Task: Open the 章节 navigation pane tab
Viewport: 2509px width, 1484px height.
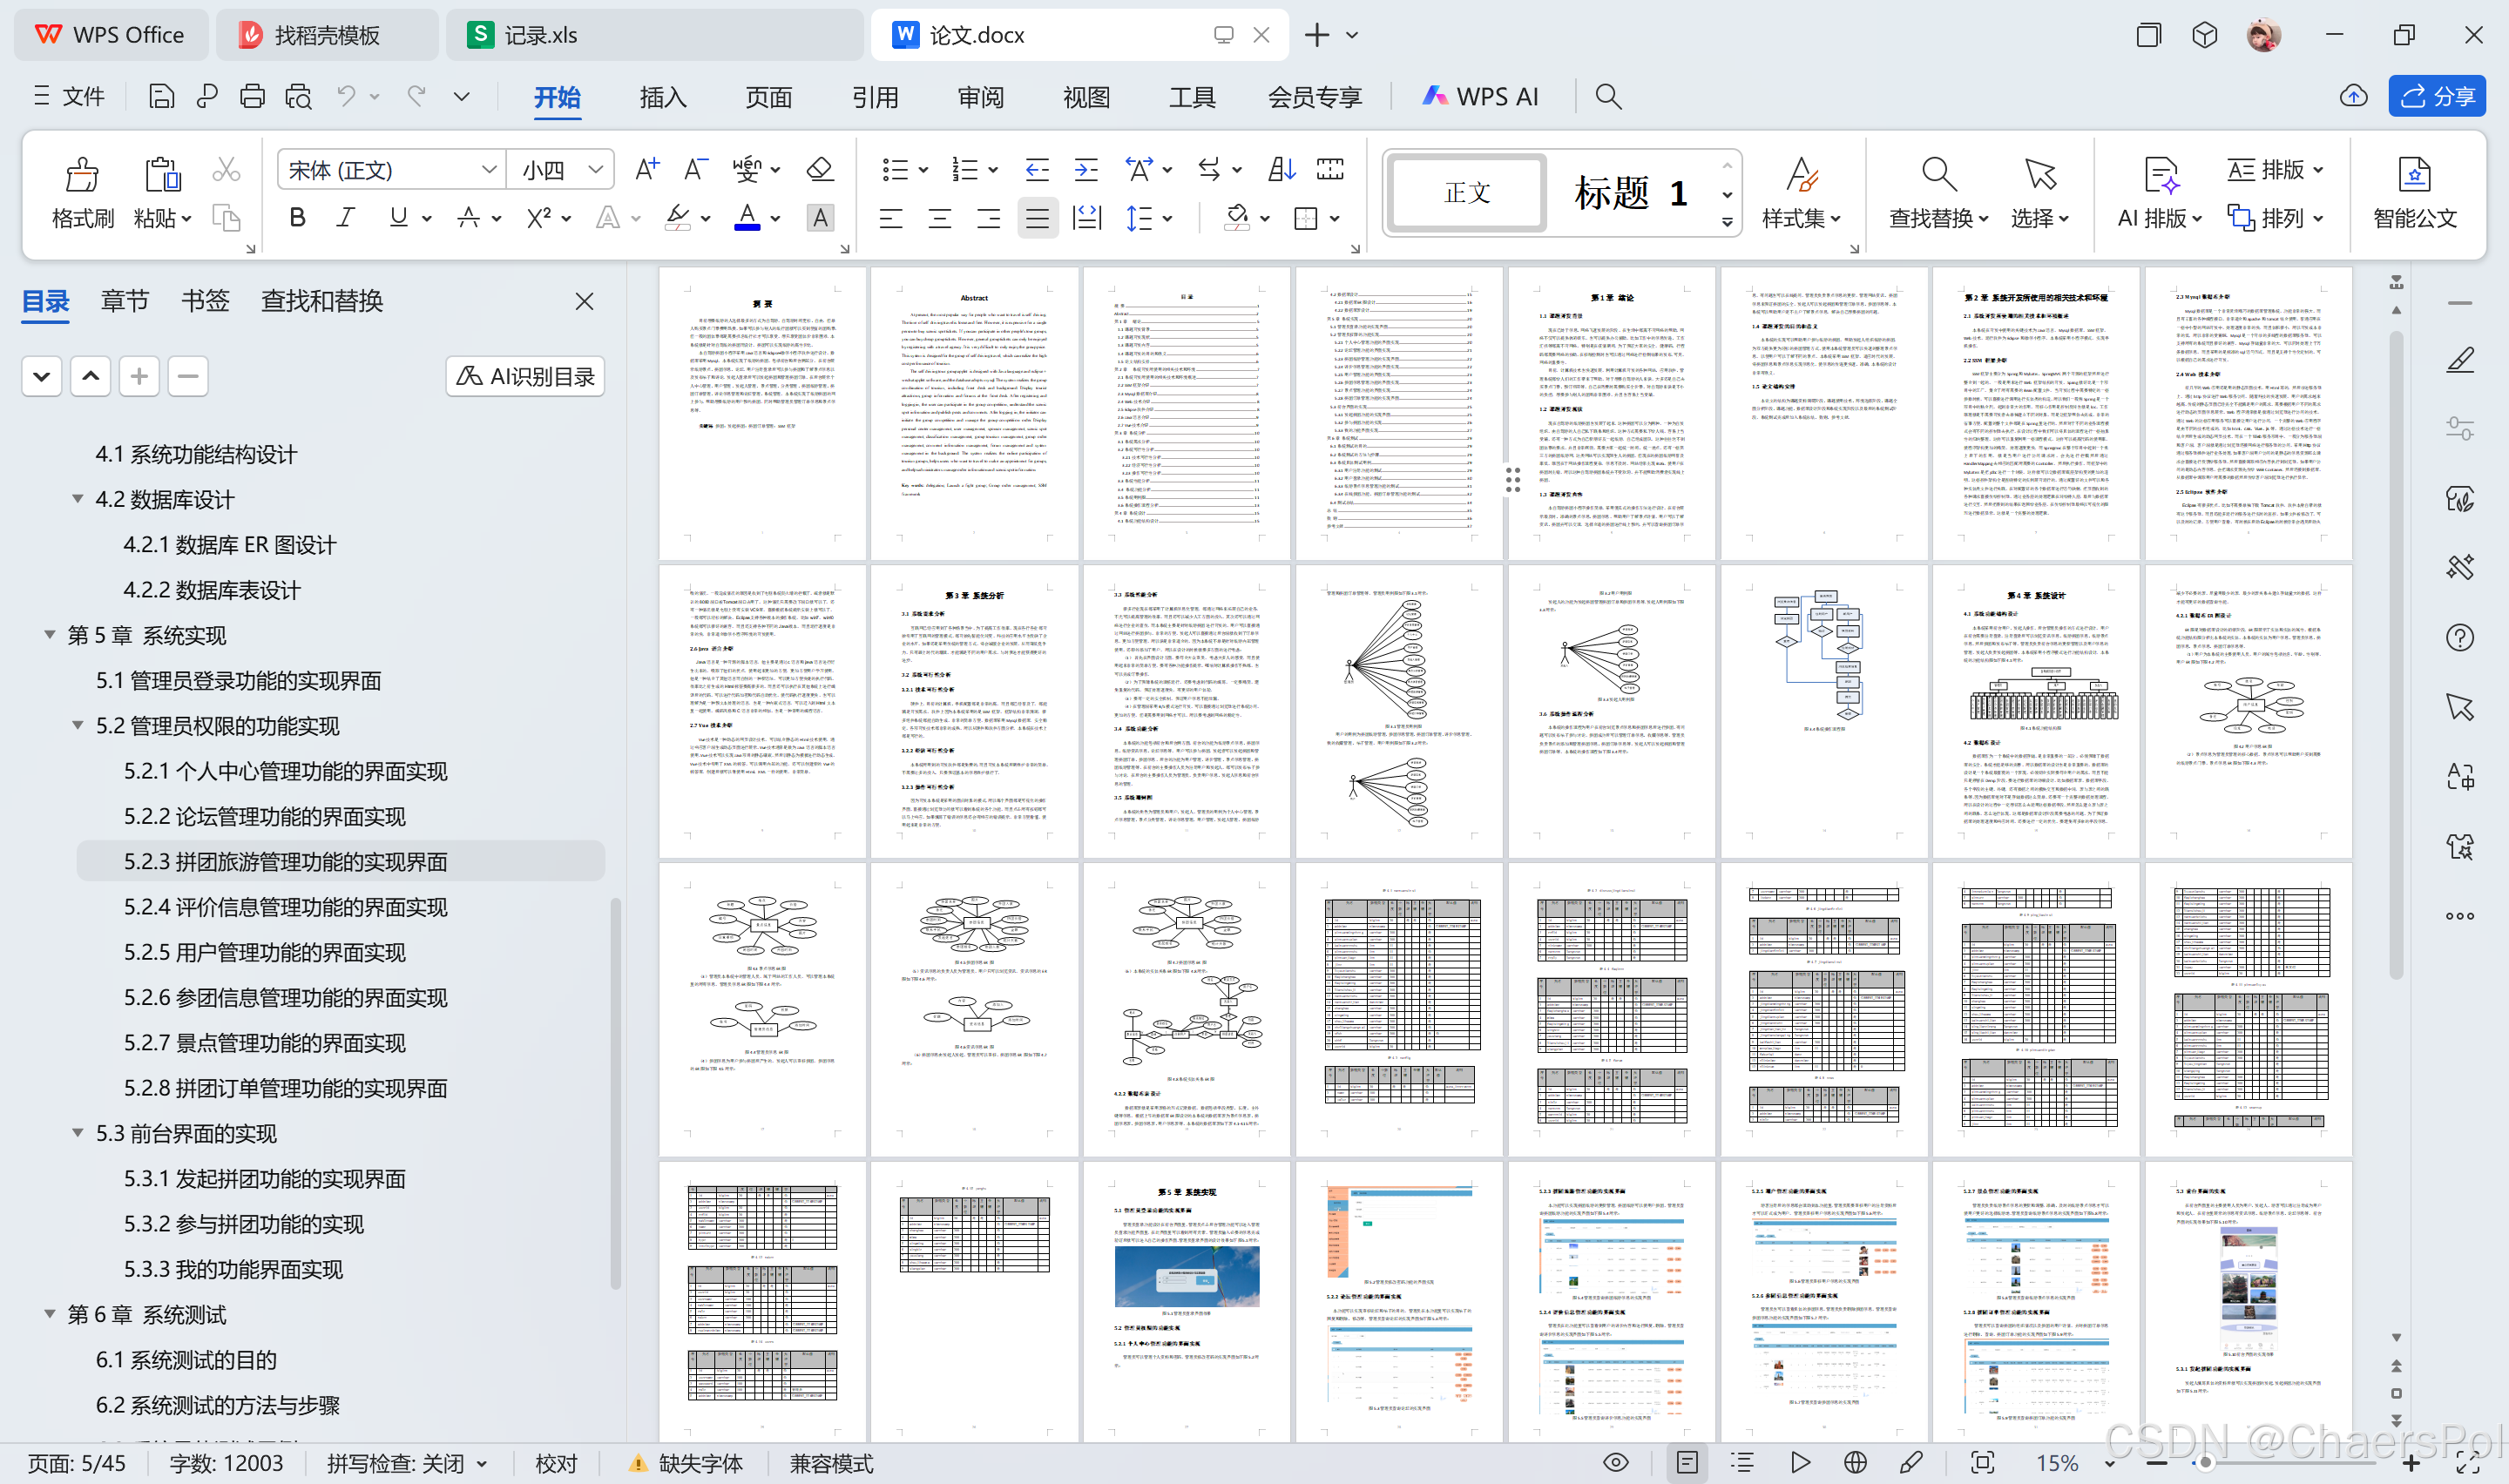Action: pos(125,301)
